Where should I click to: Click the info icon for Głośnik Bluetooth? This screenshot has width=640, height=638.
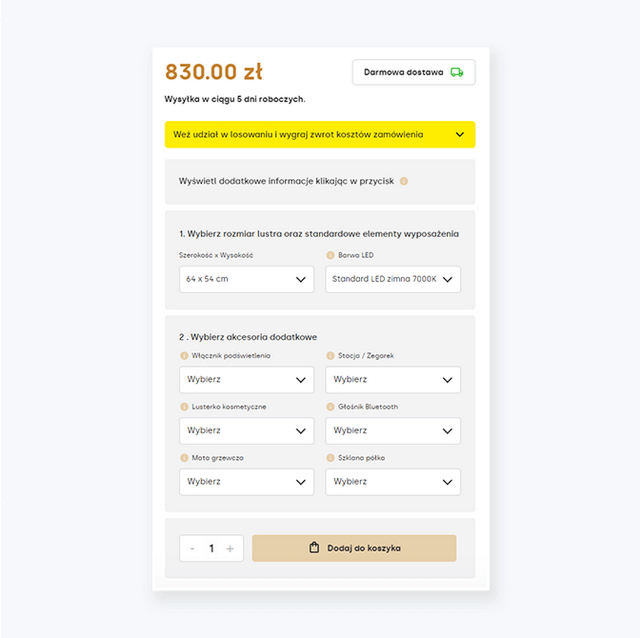click(330, 407)
